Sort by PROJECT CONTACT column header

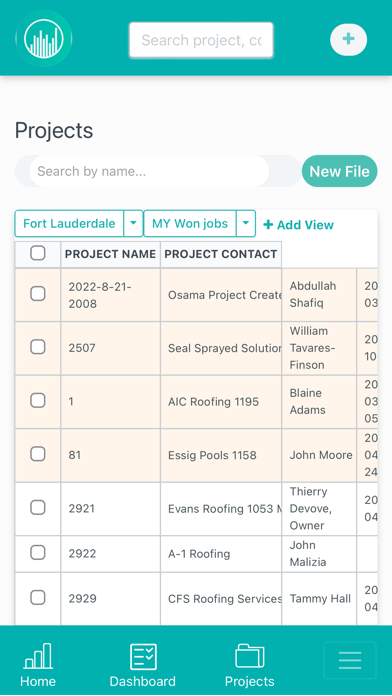click(x=221, y=254)
